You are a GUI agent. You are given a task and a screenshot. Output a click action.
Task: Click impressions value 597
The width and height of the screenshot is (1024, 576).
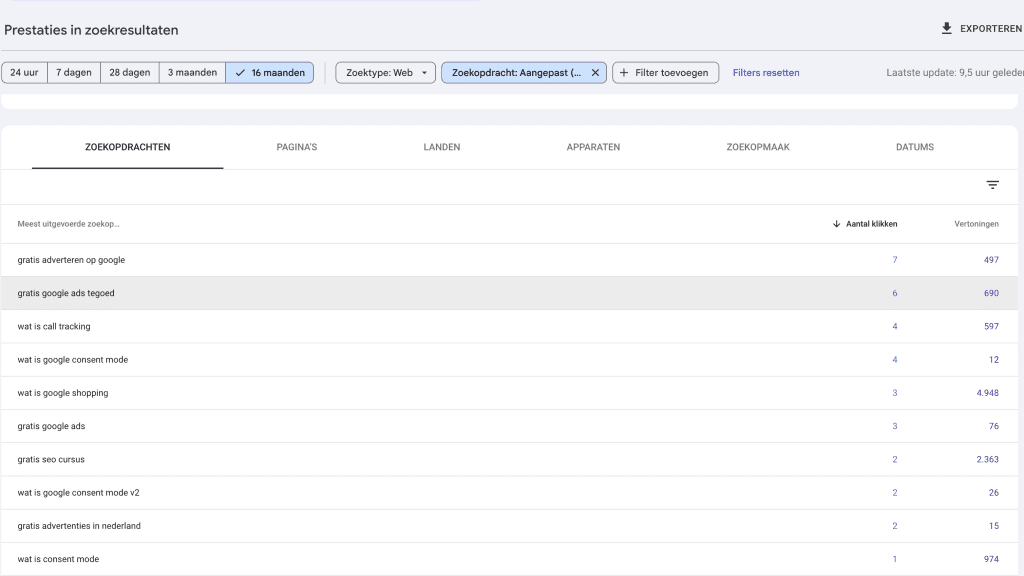pyautogui.click(x=991, y=327)
